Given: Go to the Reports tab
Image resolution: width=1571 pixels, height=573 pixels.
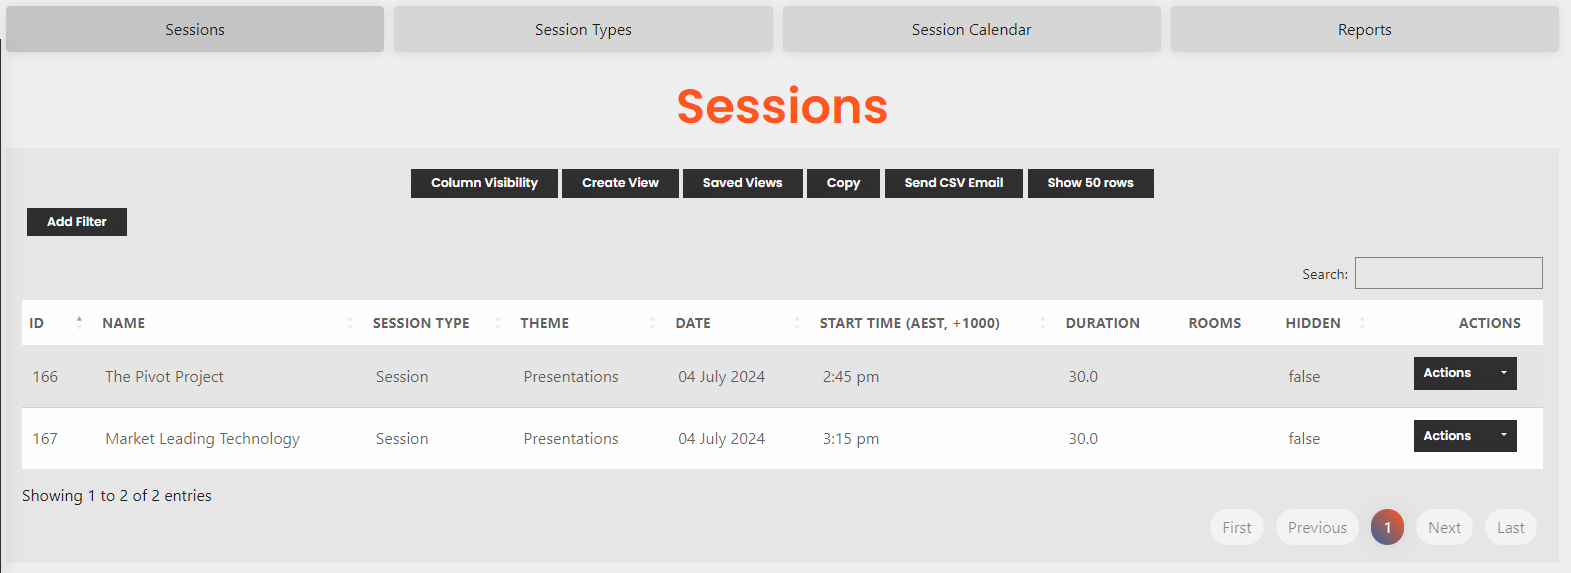Looking at the screenshot, I should coord(1365,29).
